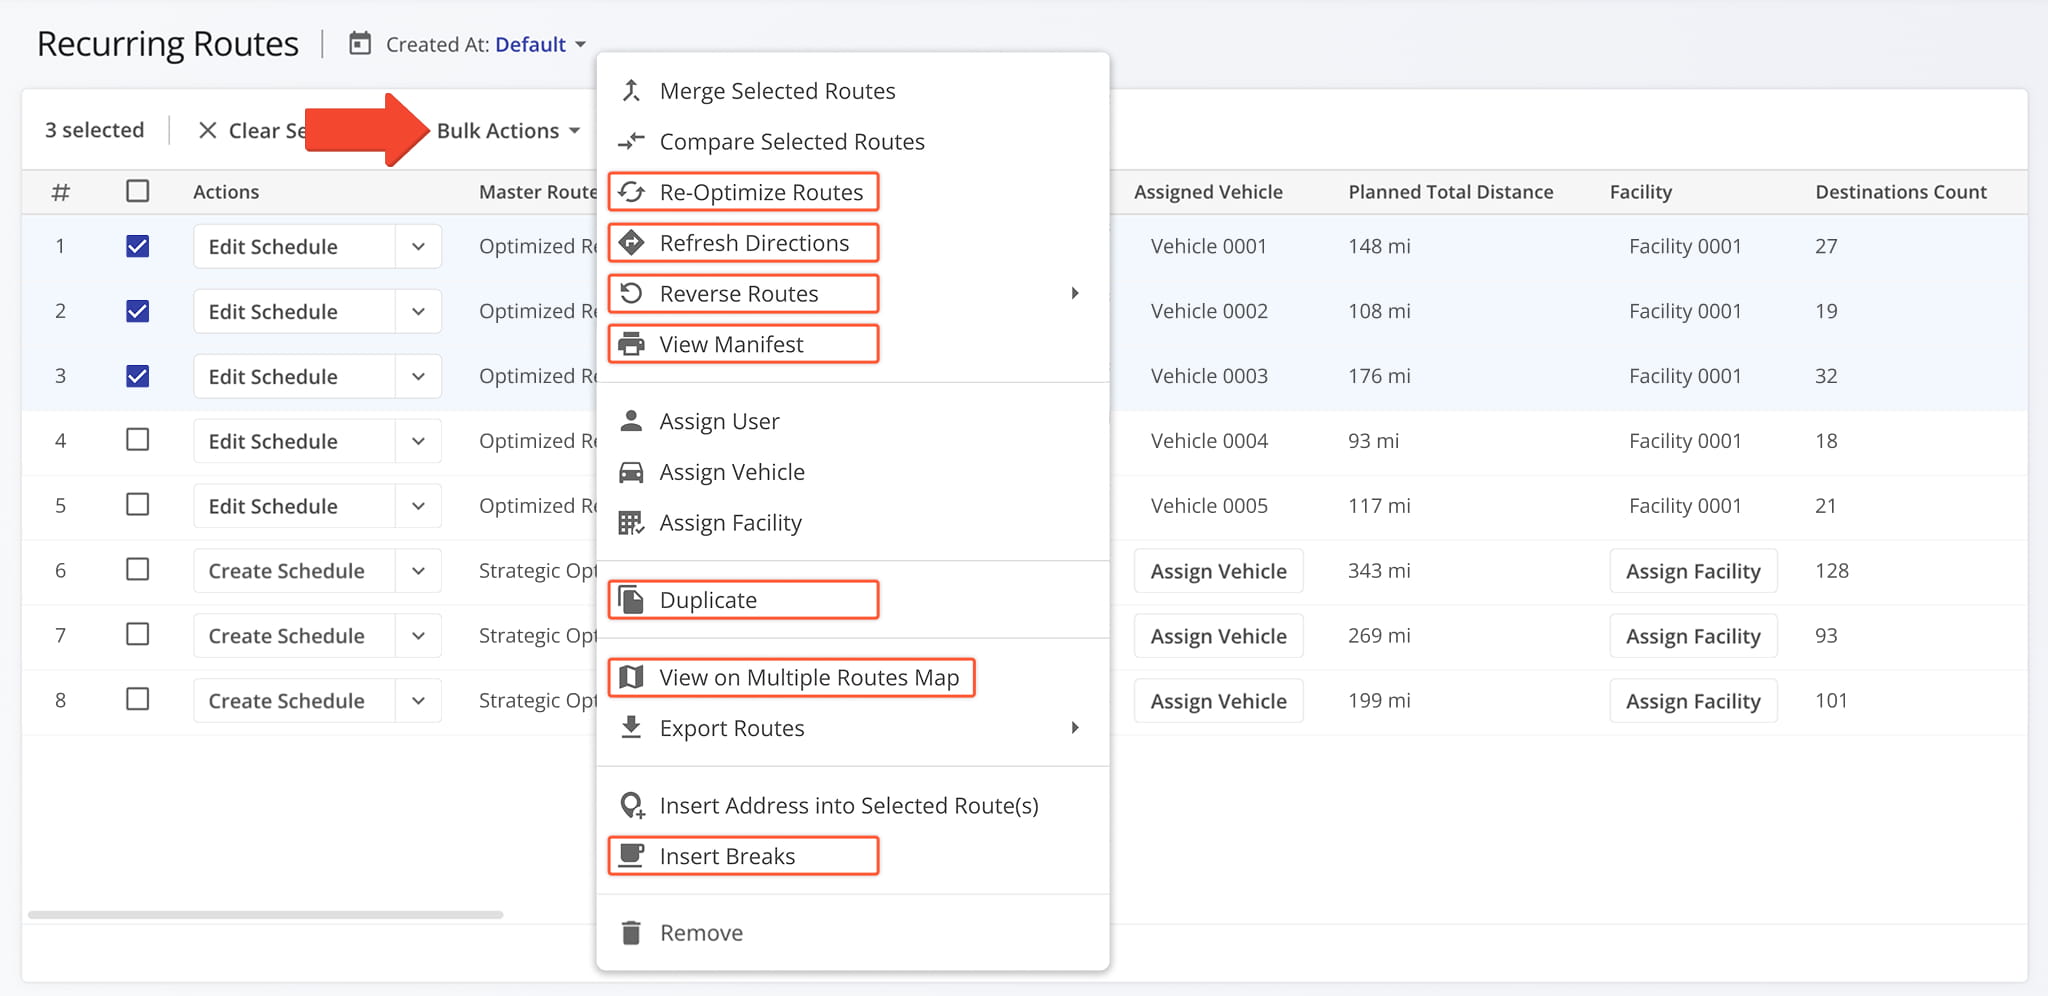Screen dimensions: 2048x996
Task: Click the View Manifest printer icon
Action: (632, 343)
